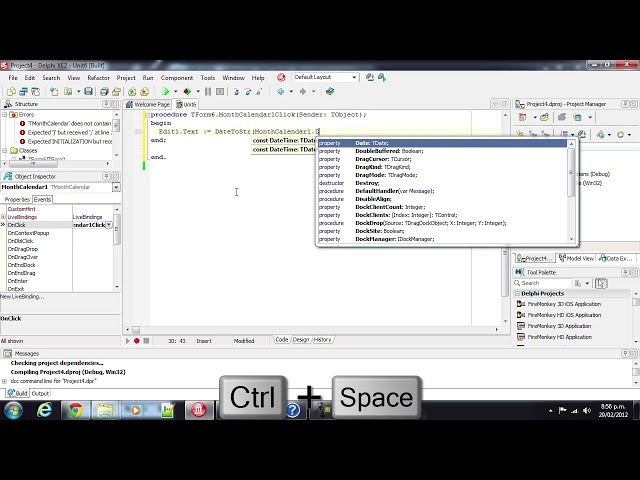
Task: Click the green Run button in toolbar
Action: coord(165,91)
